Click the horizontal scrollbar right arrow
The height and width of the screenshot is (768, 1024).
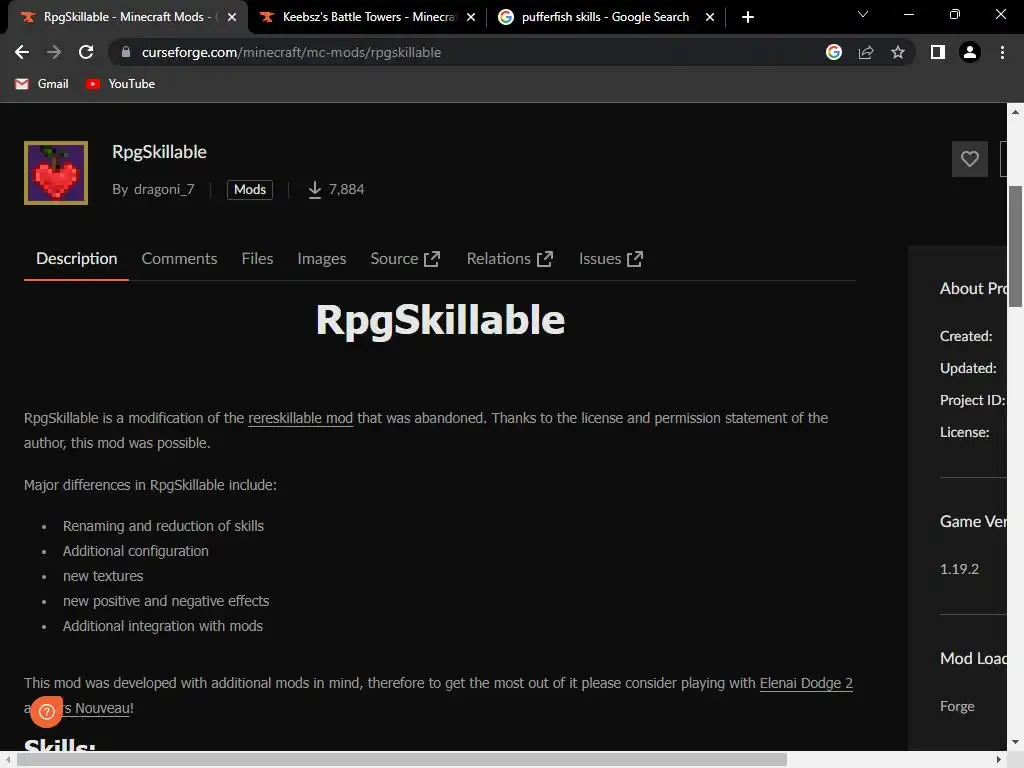(x=999, y=760)
